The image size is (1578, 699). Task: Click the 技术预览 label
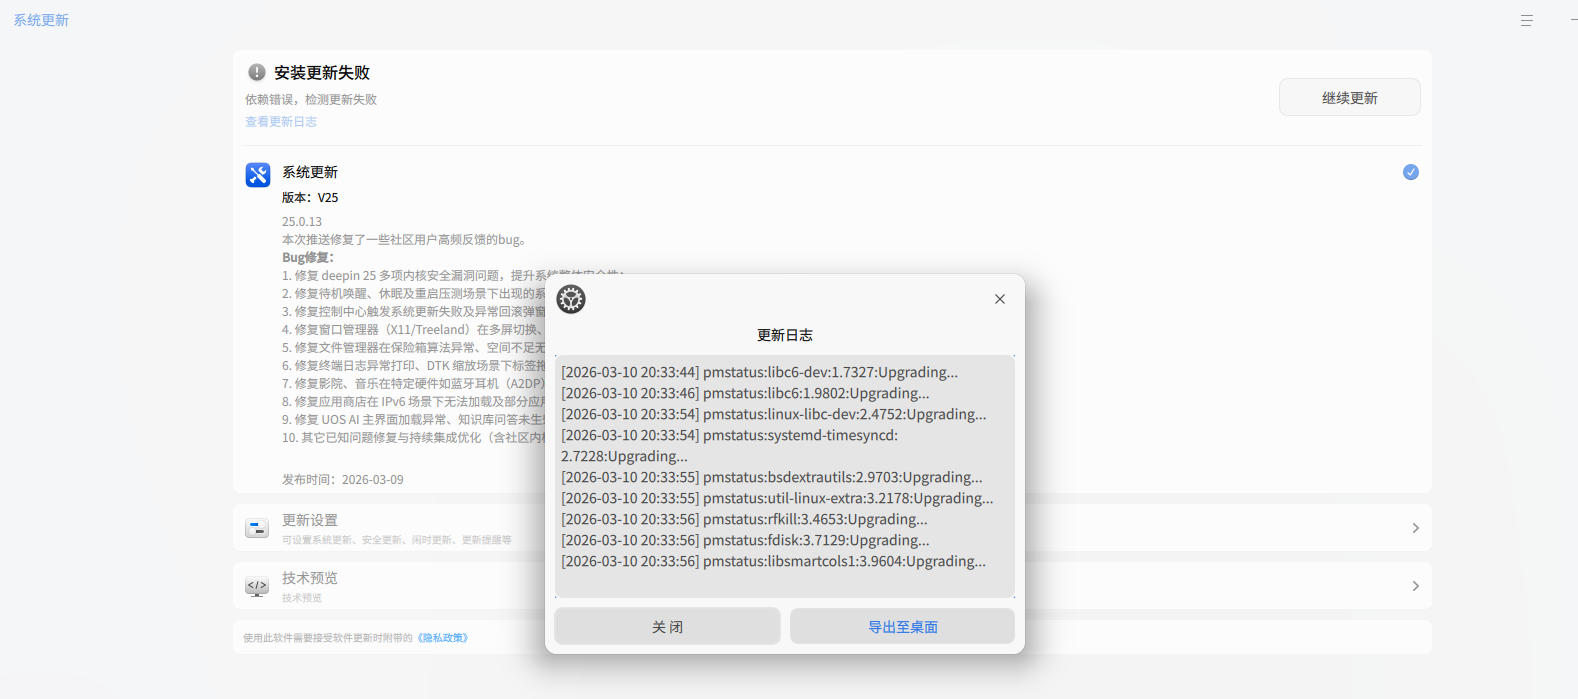tap(310, 578)
